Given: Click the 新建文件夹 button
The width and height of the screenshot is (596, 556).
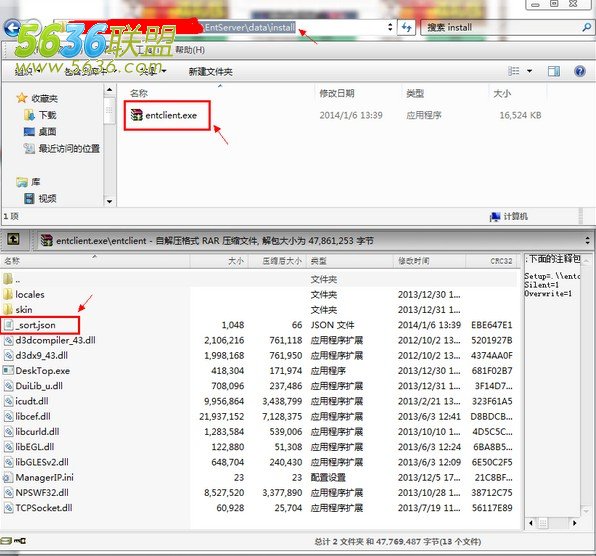Looking at the screenshot, I should click(x=211, y=71).
